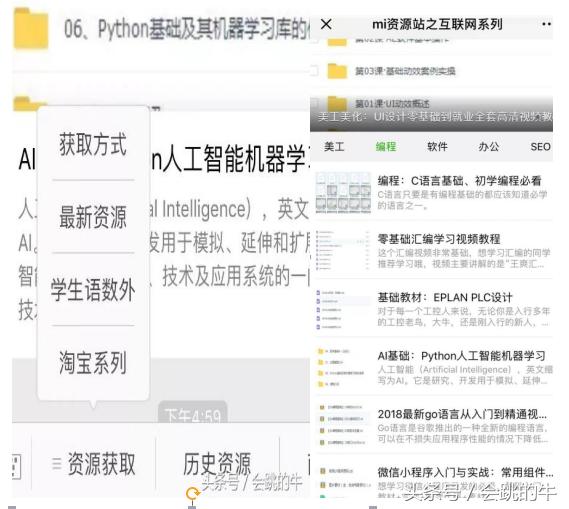This screenshot has height=509, width=569.
Task: Switch to the 美工 tab
Action: (334, 147)
